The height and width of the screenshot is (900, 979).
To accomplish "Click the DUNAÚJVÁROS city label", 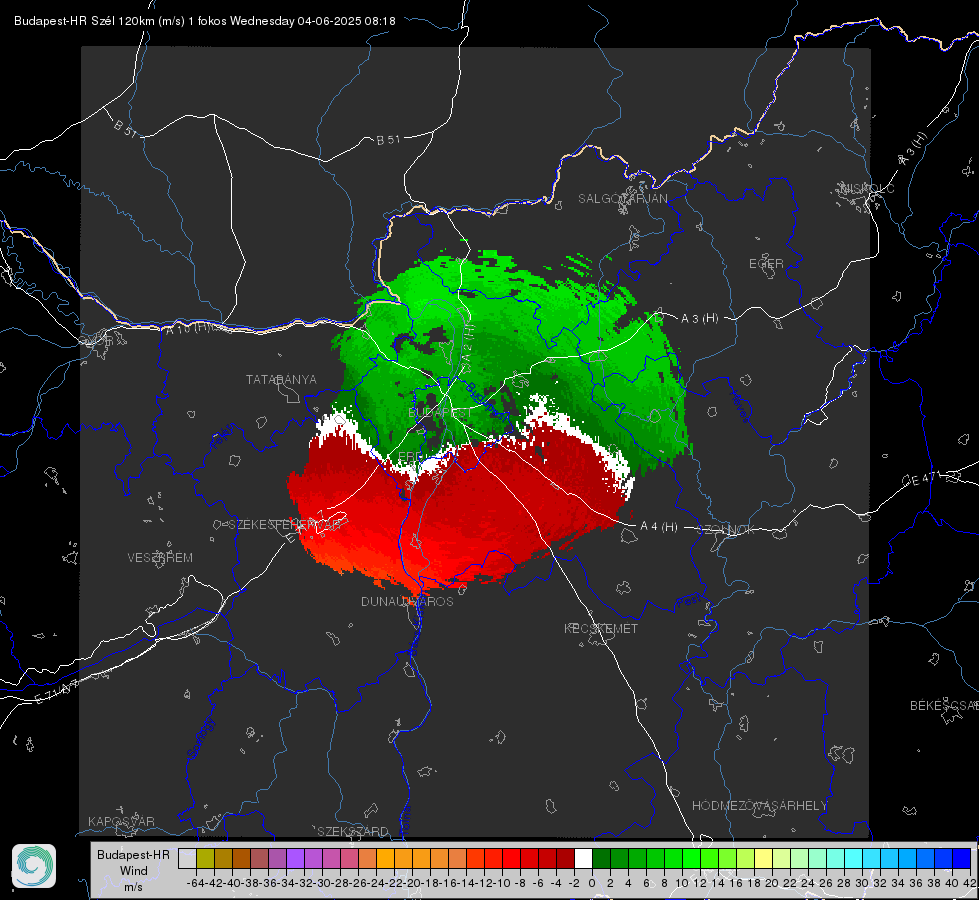I will click(407, 601).
